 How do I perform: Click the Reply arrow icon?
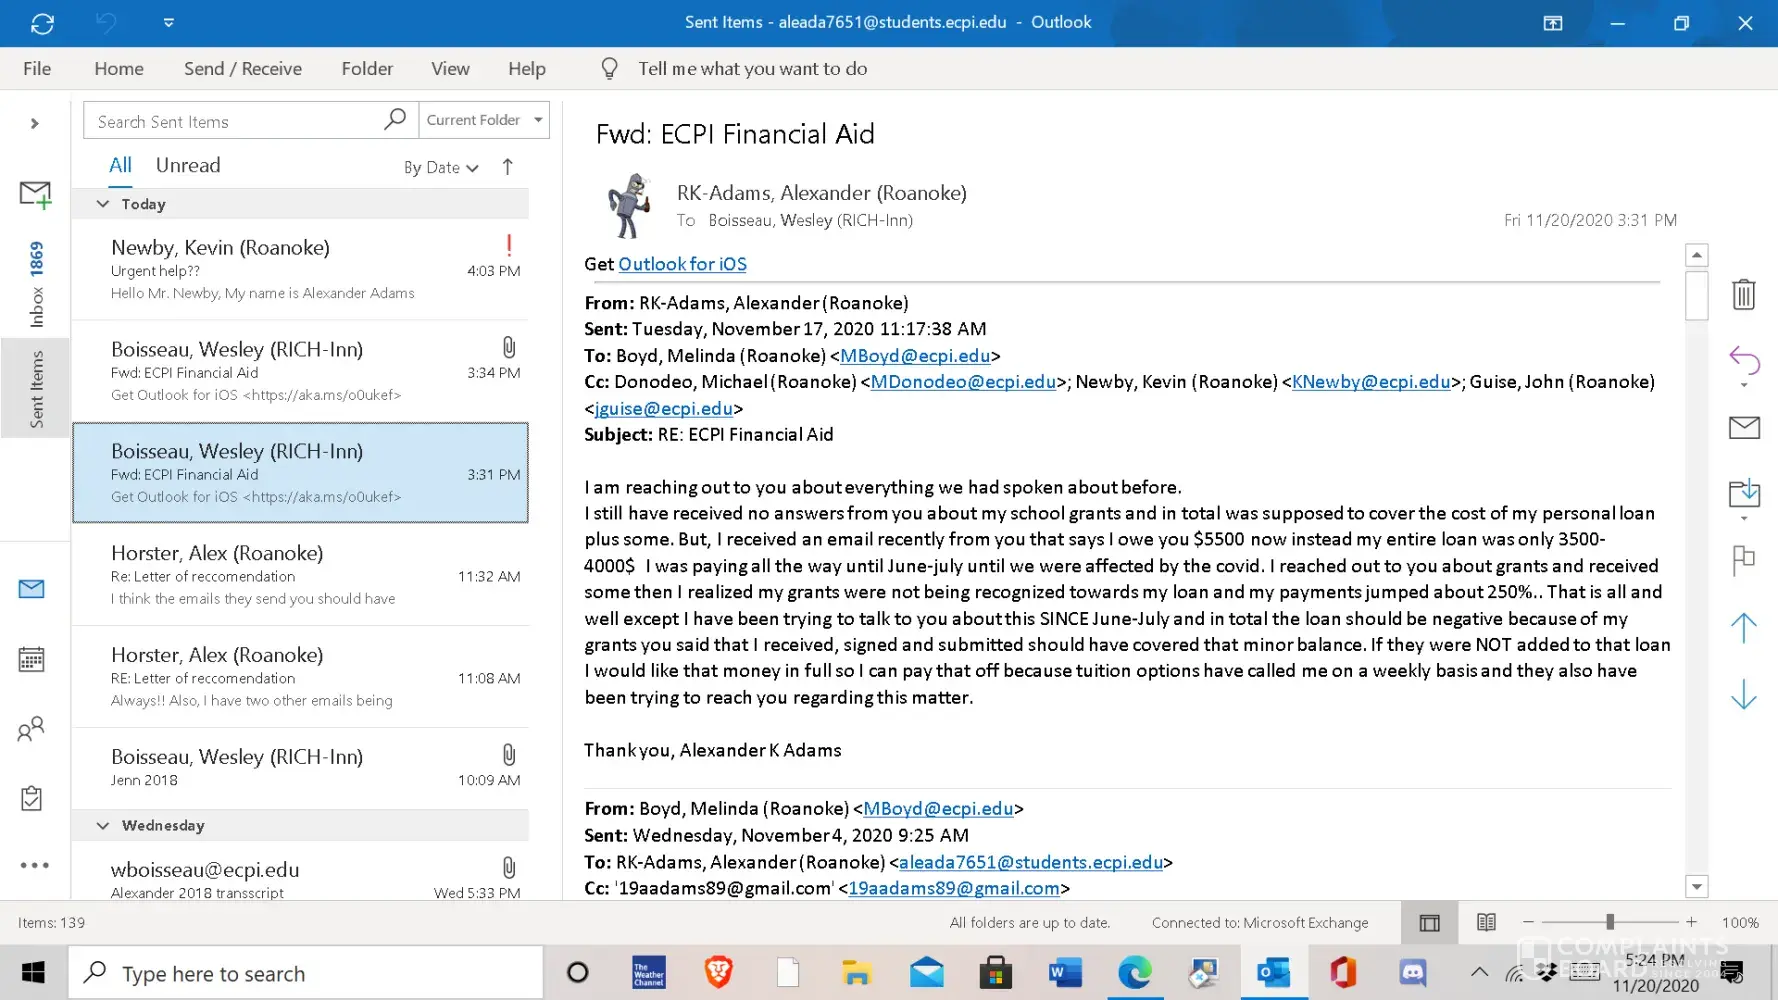[1743, 360]
